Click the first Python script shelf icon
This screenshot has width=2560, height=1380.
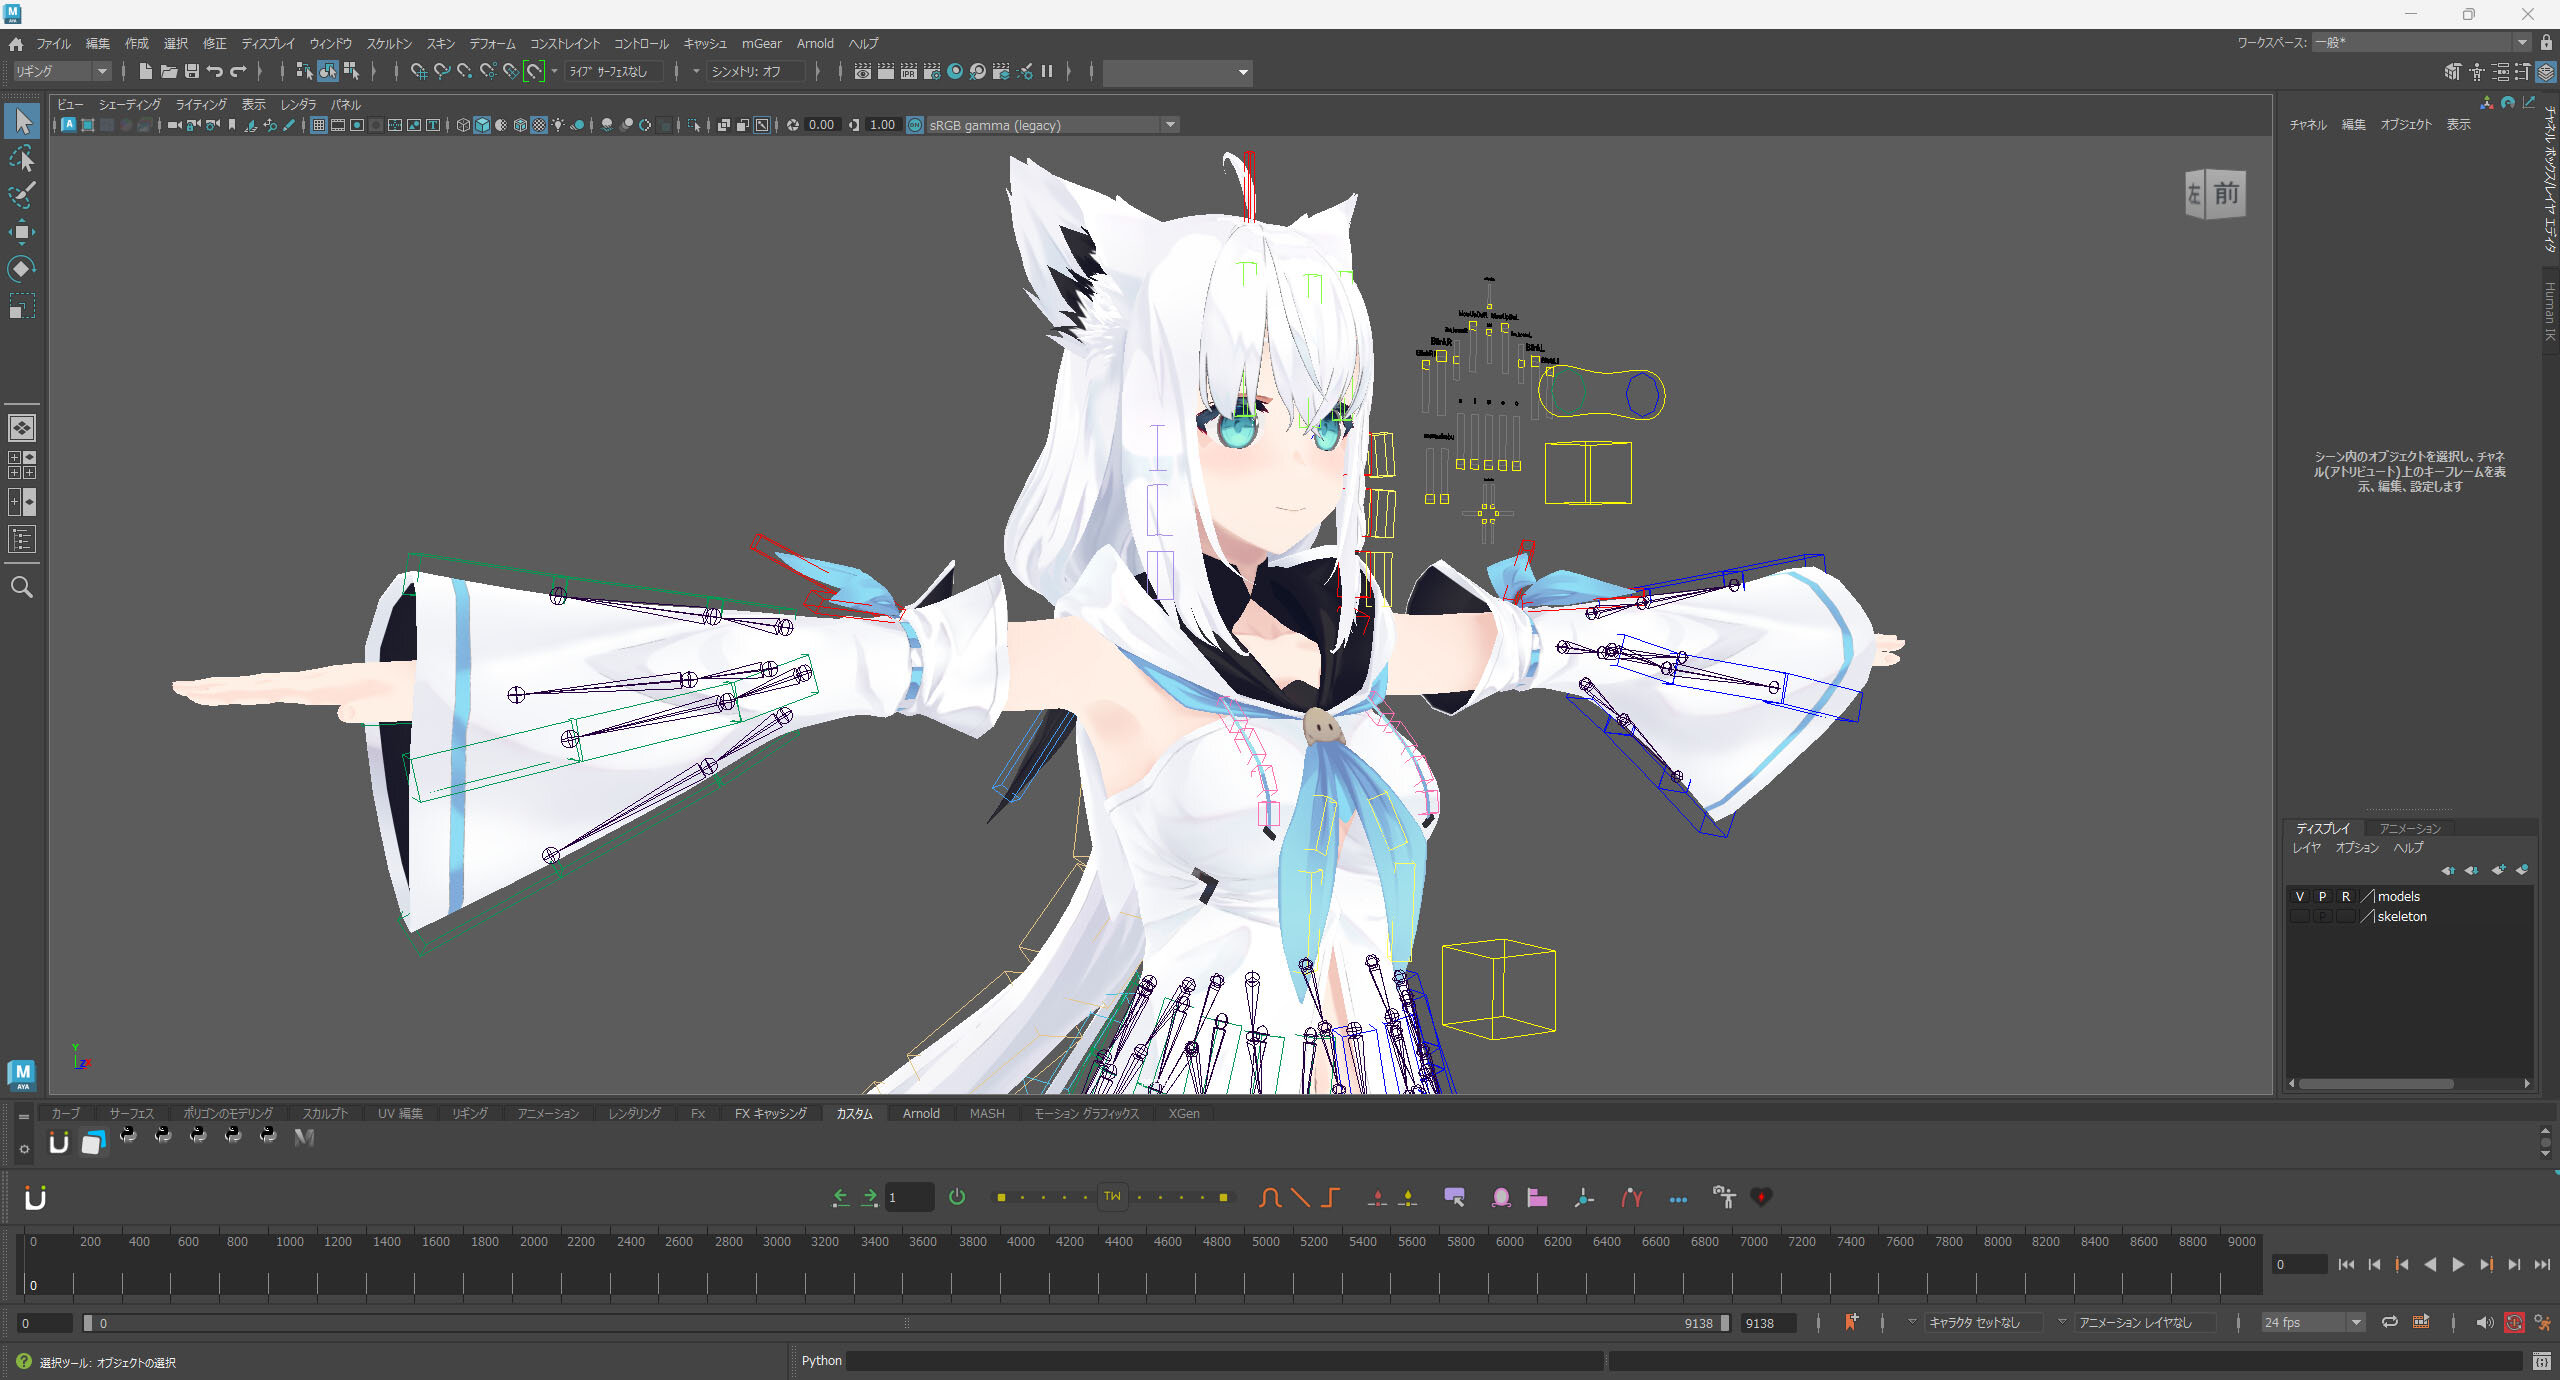pyautogui.click(x=128, y=1135)
